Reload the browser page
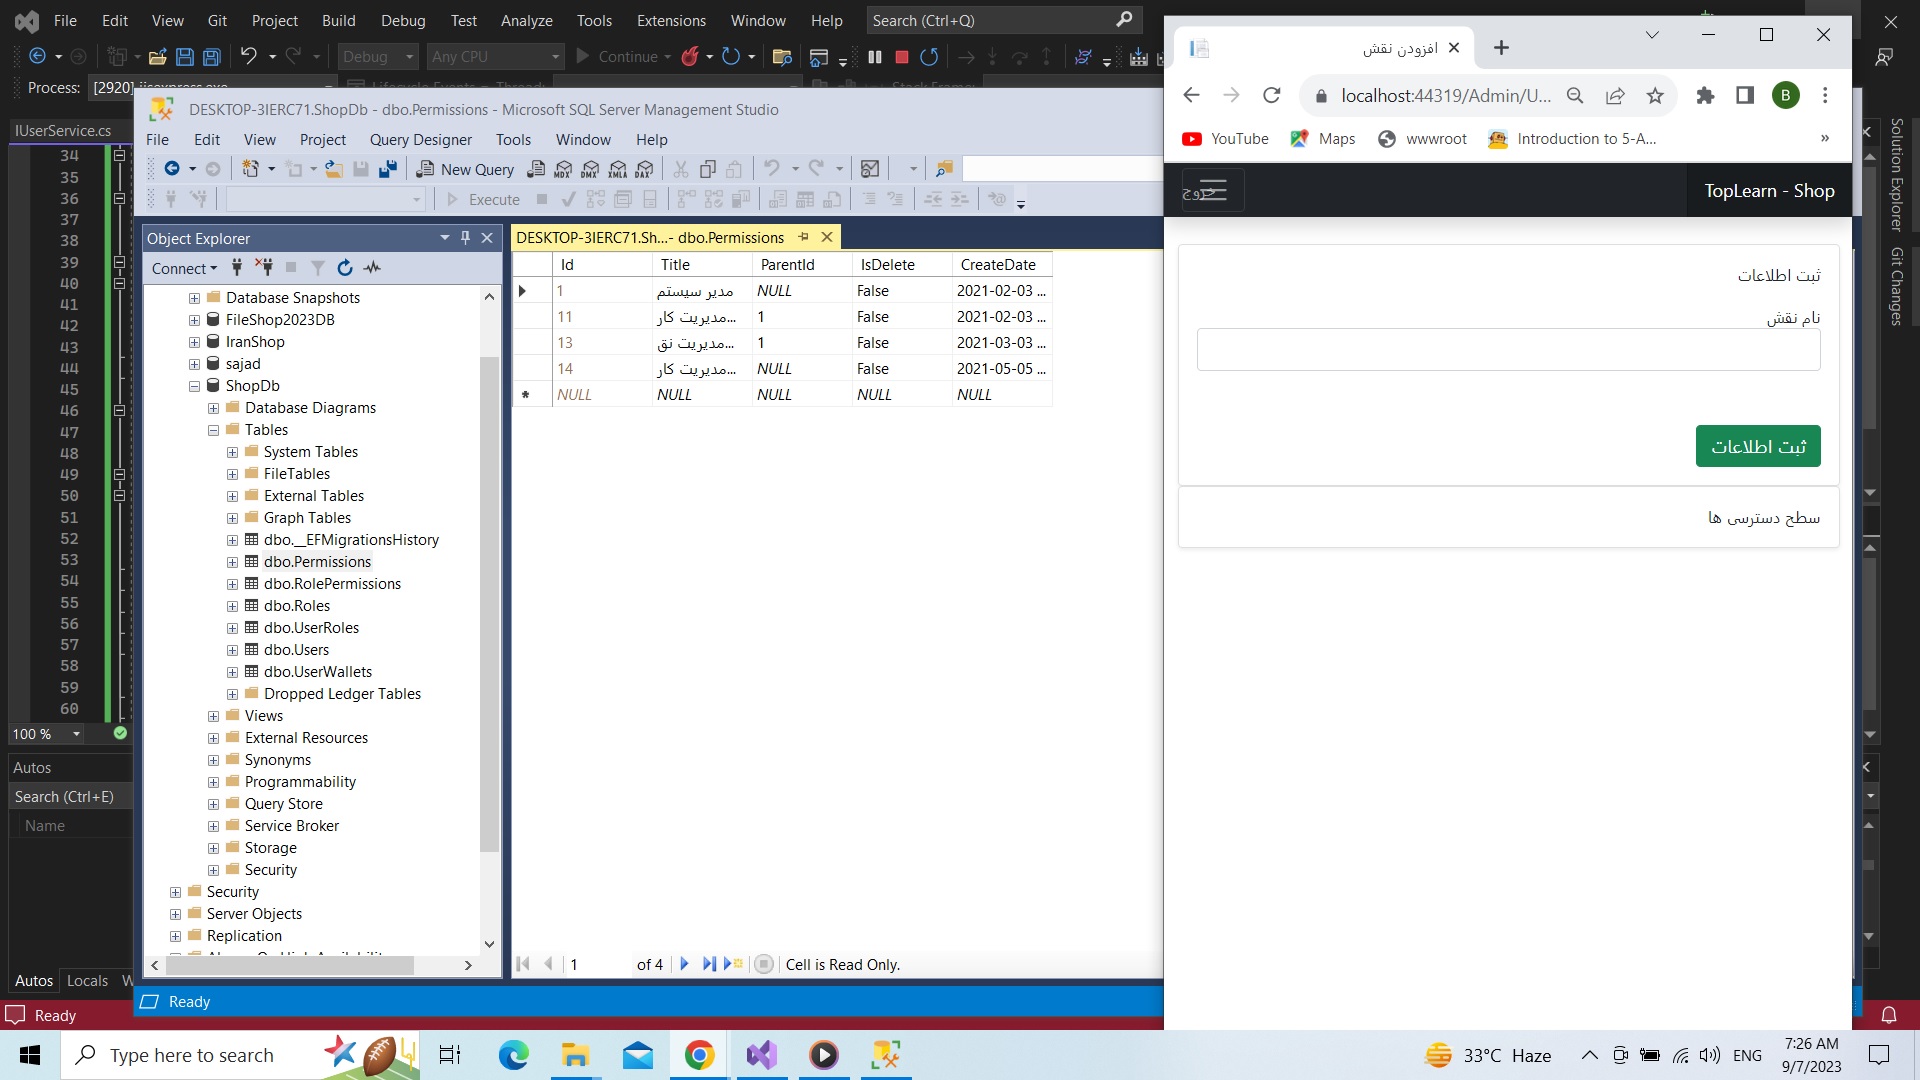 pyautogui.click(x=1271, y=96)
